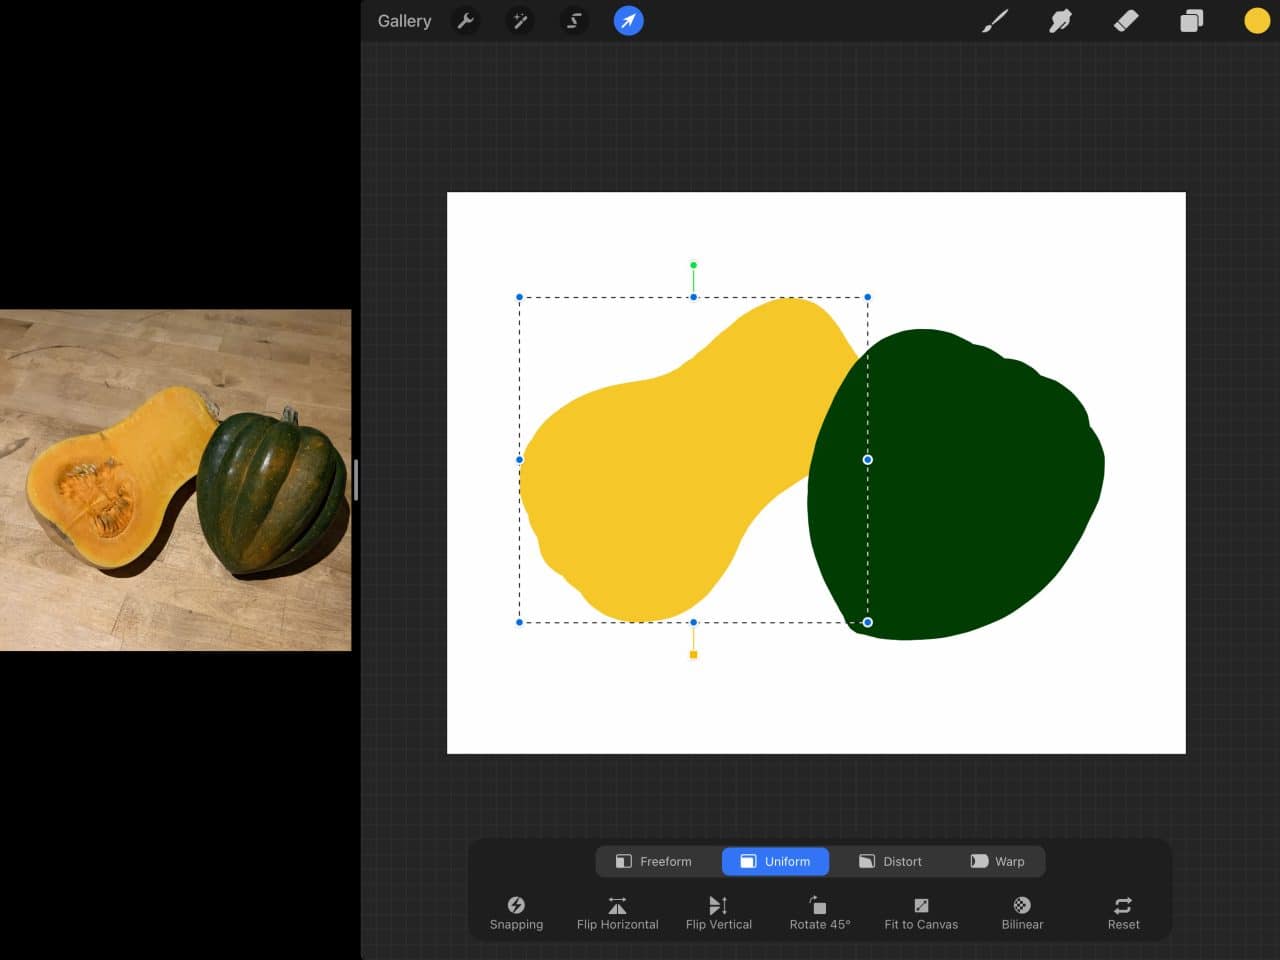Switch to Freeform transform mode
The height and width of the screenshot is (960, 1280).
[655, 861]
